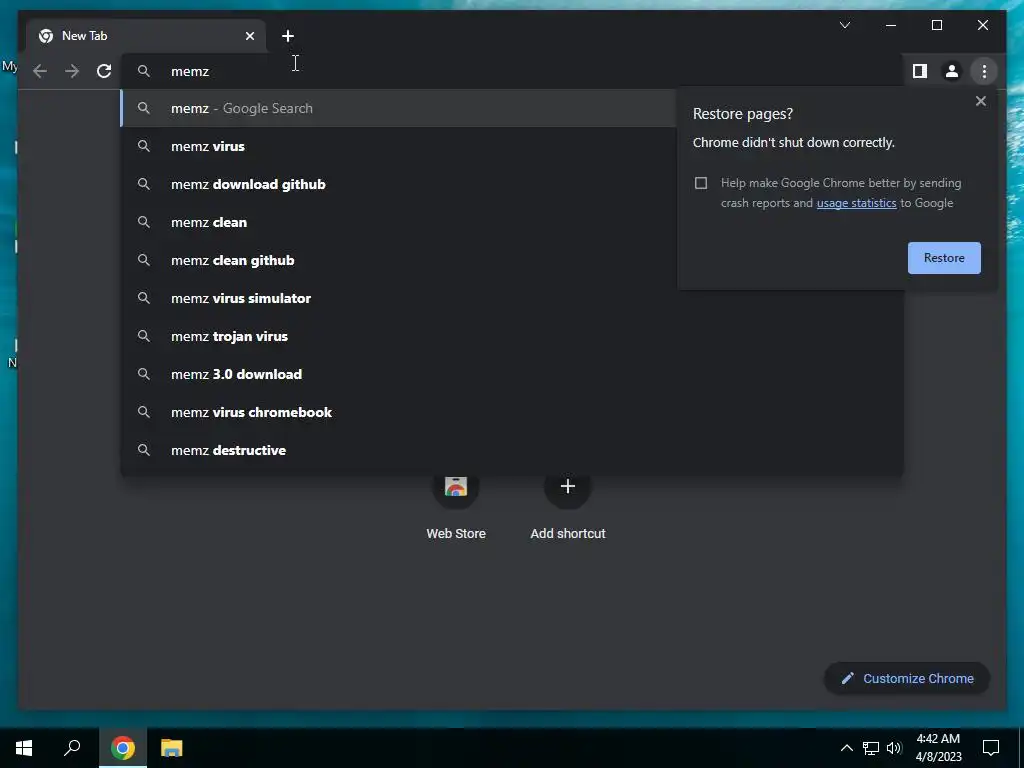
Task: Open volume control tray icon
Action: (894, 748)
